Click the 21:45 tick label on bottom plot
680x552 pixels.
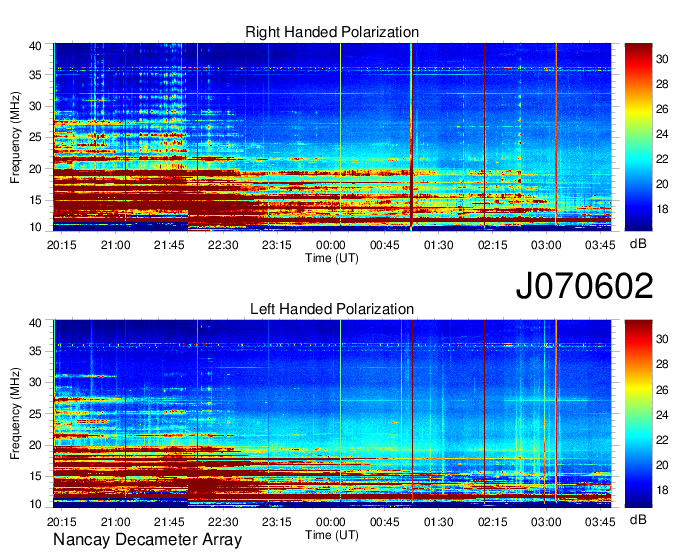coord(169,522)
